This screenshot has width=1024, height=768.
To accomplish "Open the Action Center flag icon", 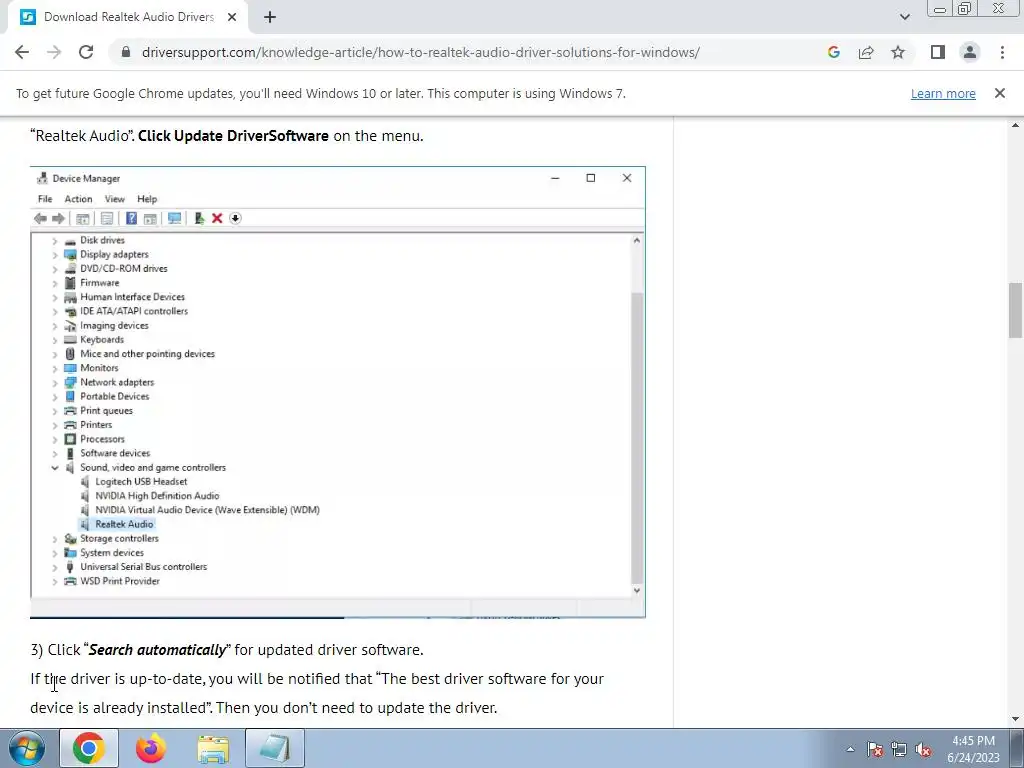I will (x=875, y=750).
